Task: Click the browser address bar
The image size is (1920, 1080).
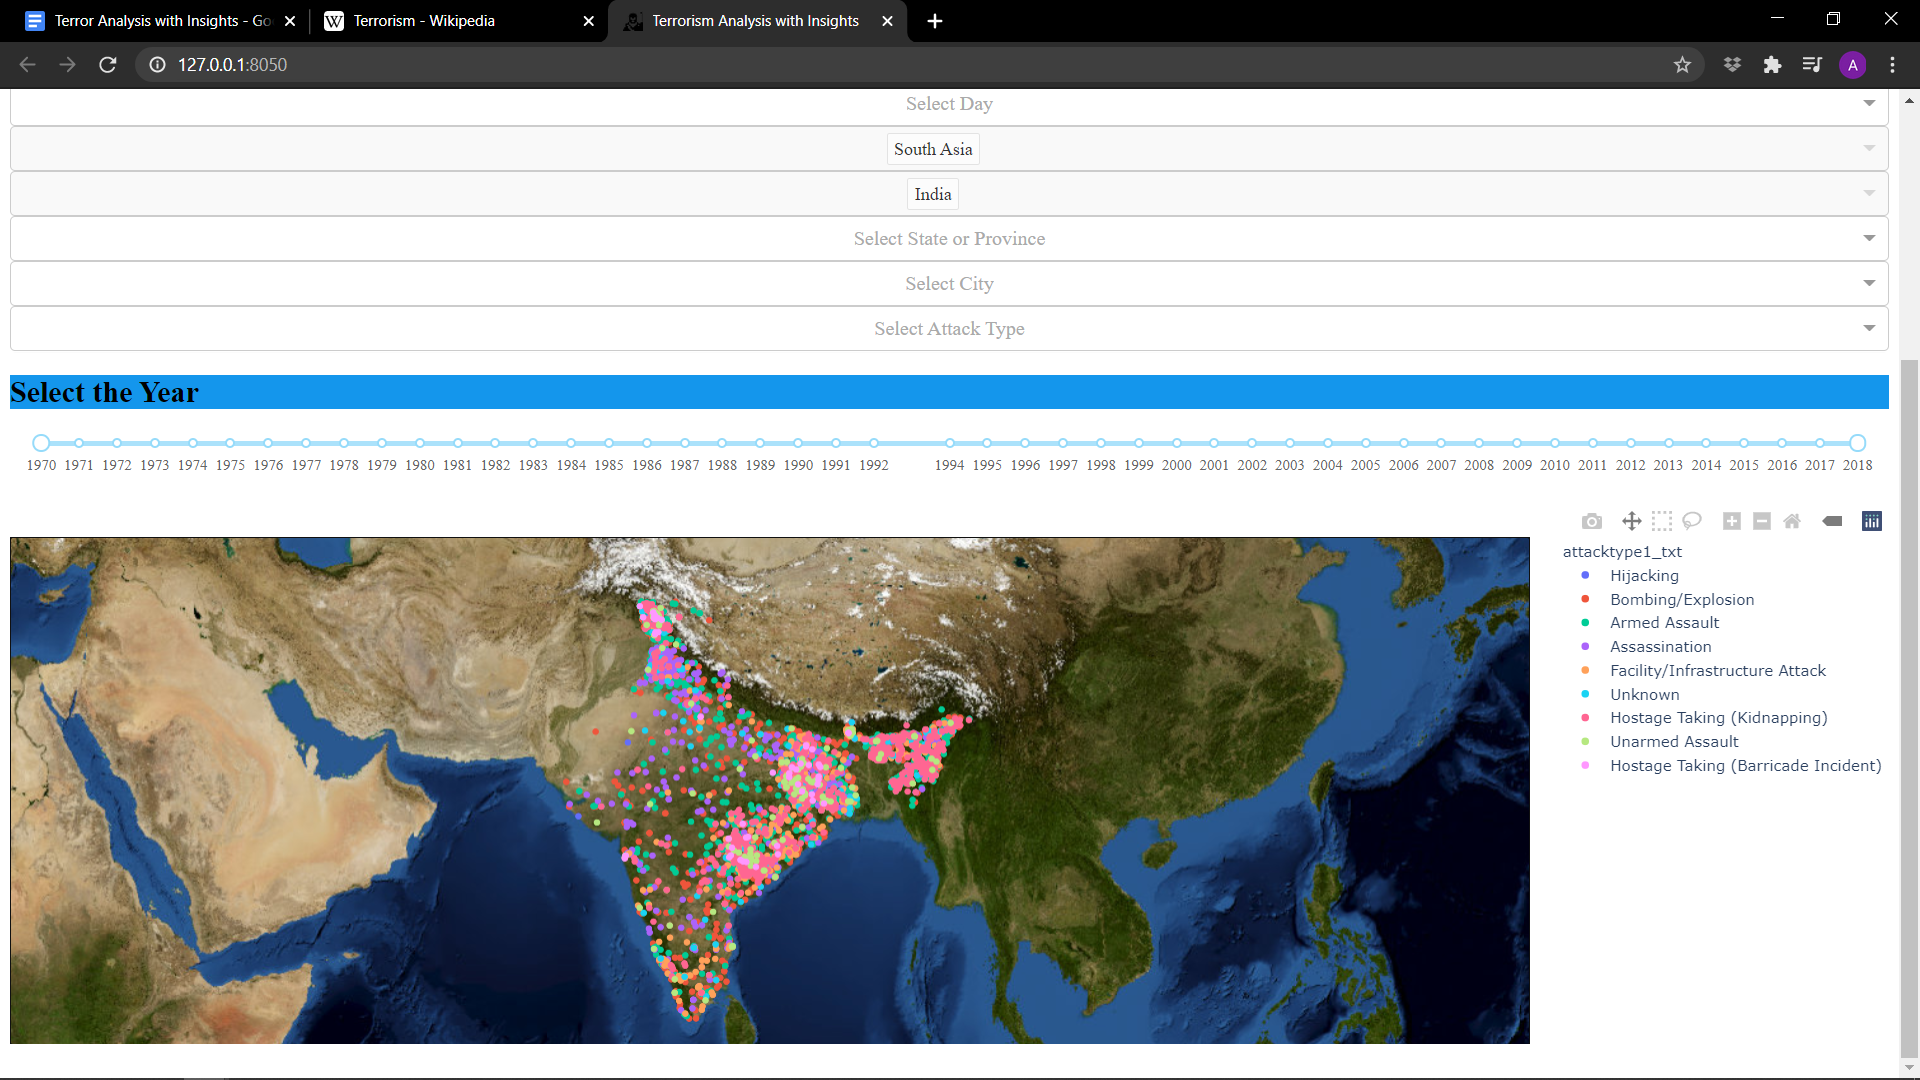Action: pos(600,64)
